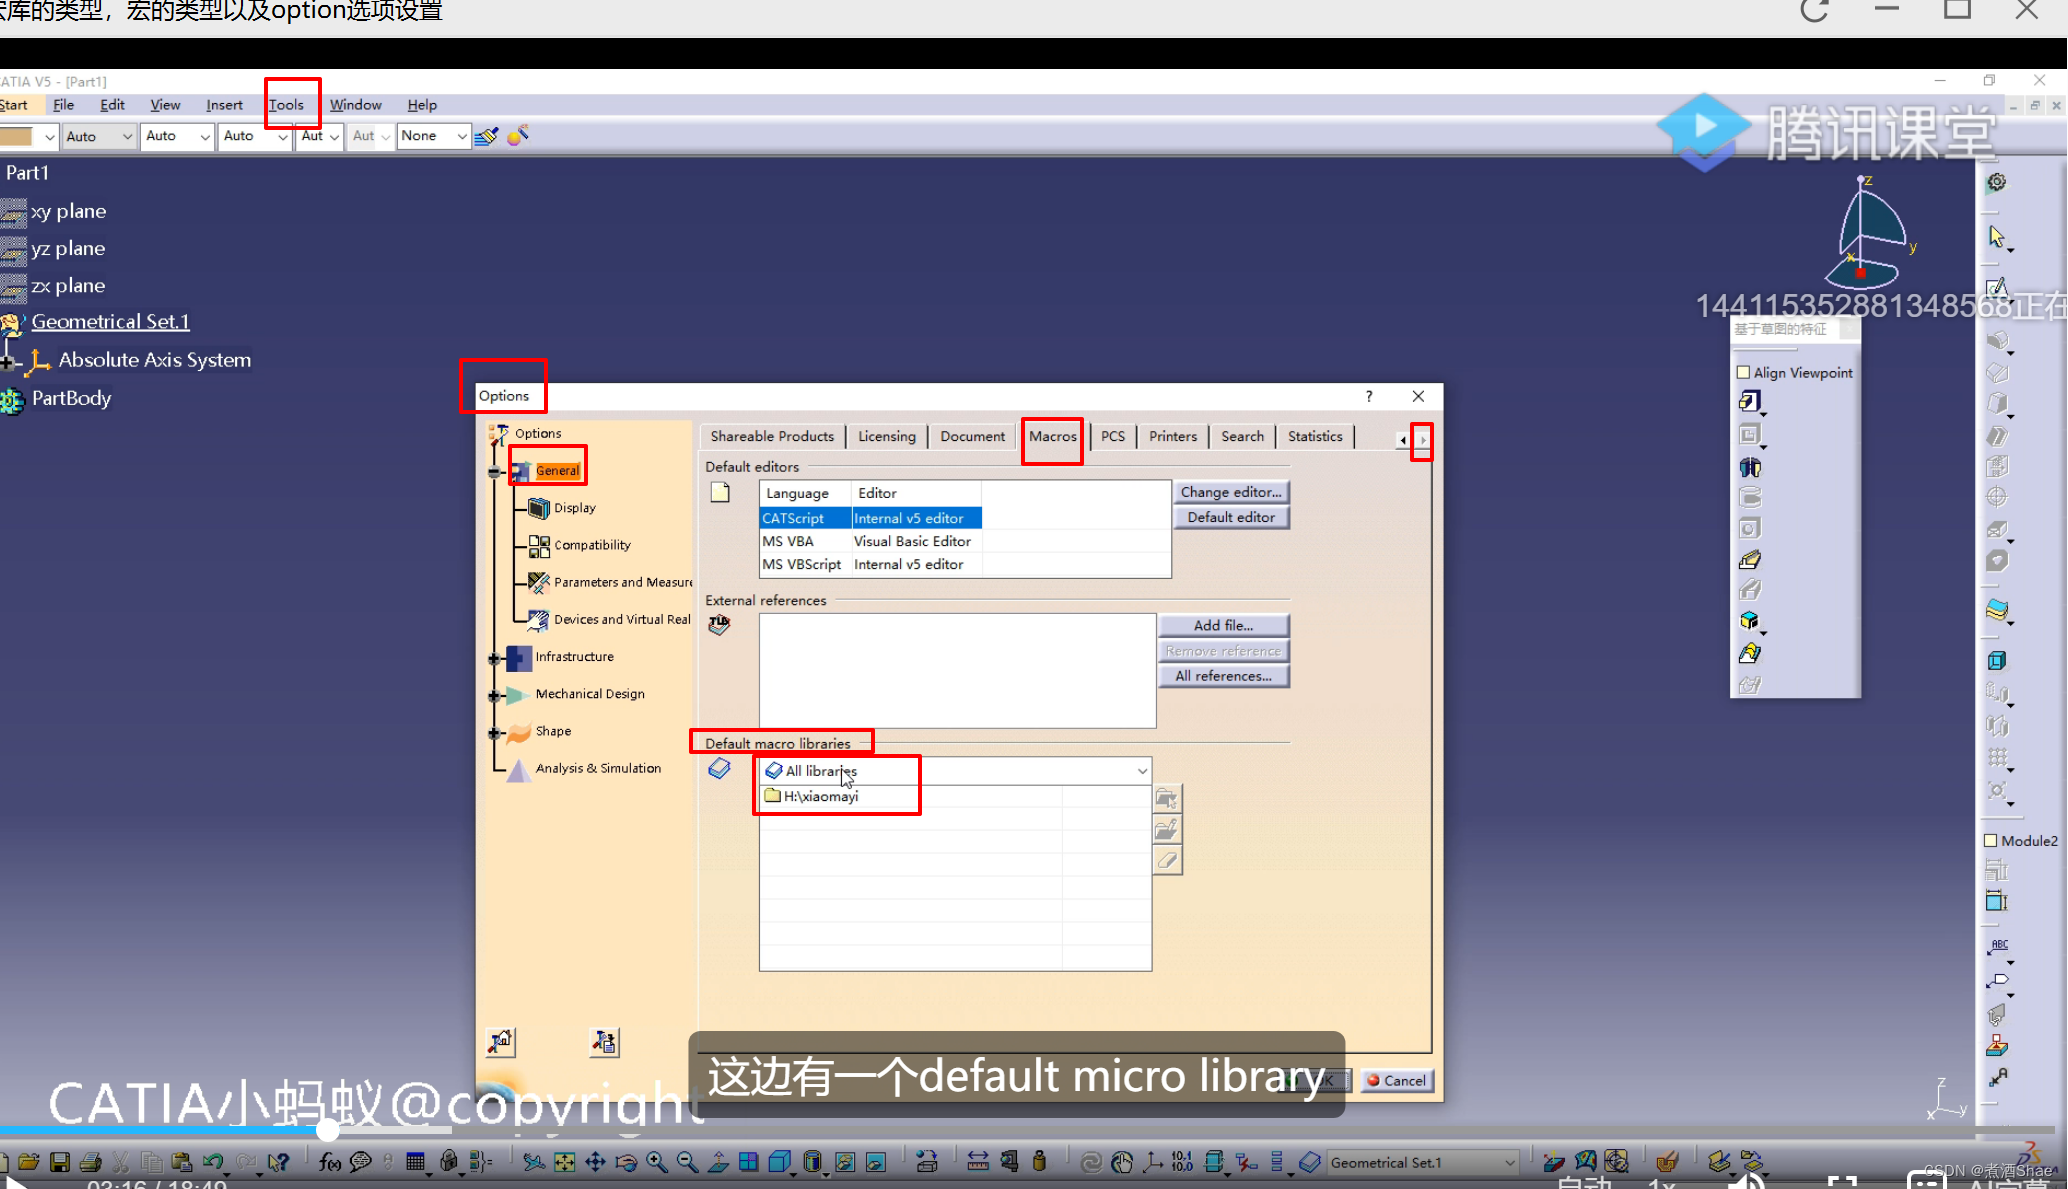Select the Geometrical Set.1 node
Image resolution: width=2068 pixels, height=1189 pixels.
pyautogui.click(x=109, y=320)
